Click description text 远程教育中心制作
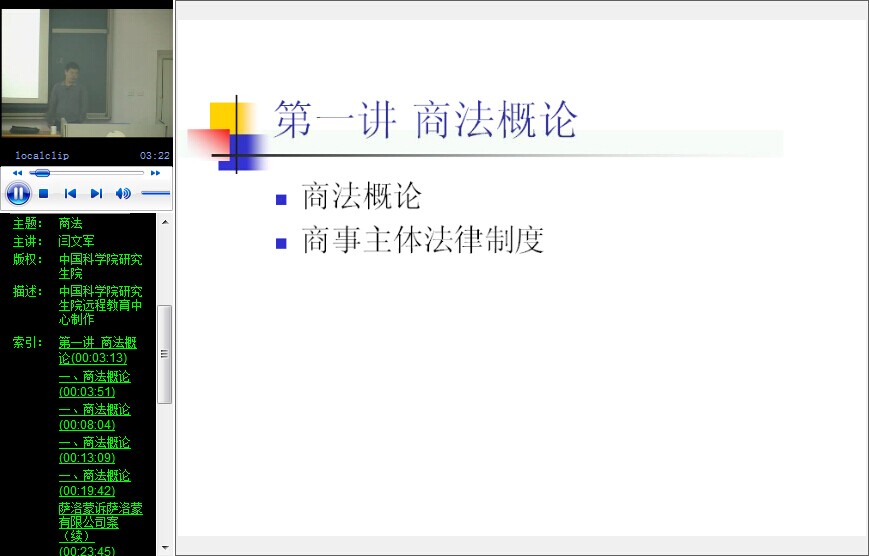This screenshot has width=869, height=556. coord(100,313)
